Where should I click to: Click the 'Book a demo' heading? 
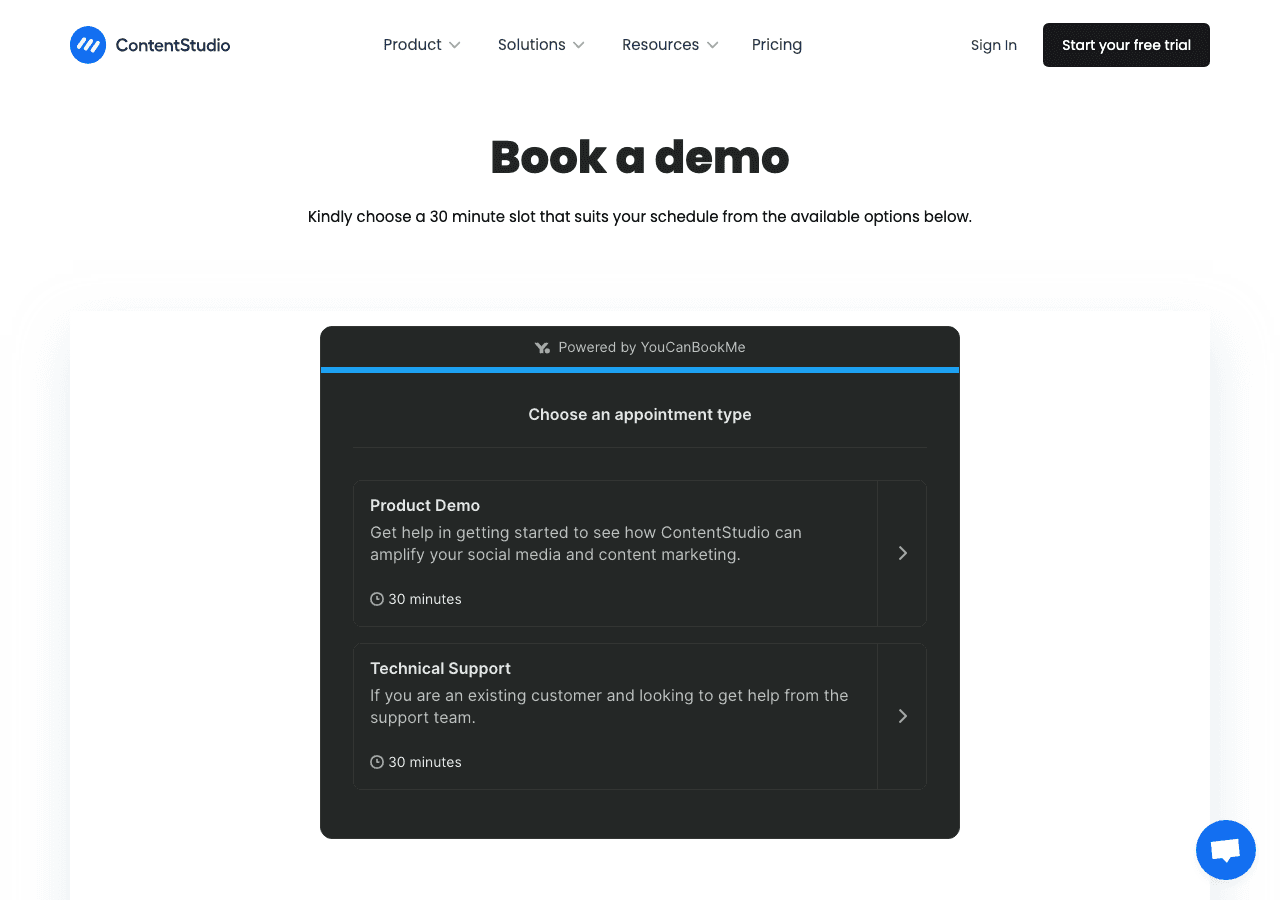[640, 157]
